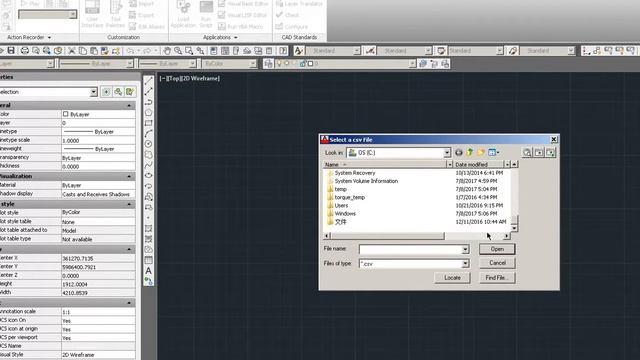Select the System Recovery folder
Image resolution: width=640 pixels, height=360 pixels.
pos(355,173)
